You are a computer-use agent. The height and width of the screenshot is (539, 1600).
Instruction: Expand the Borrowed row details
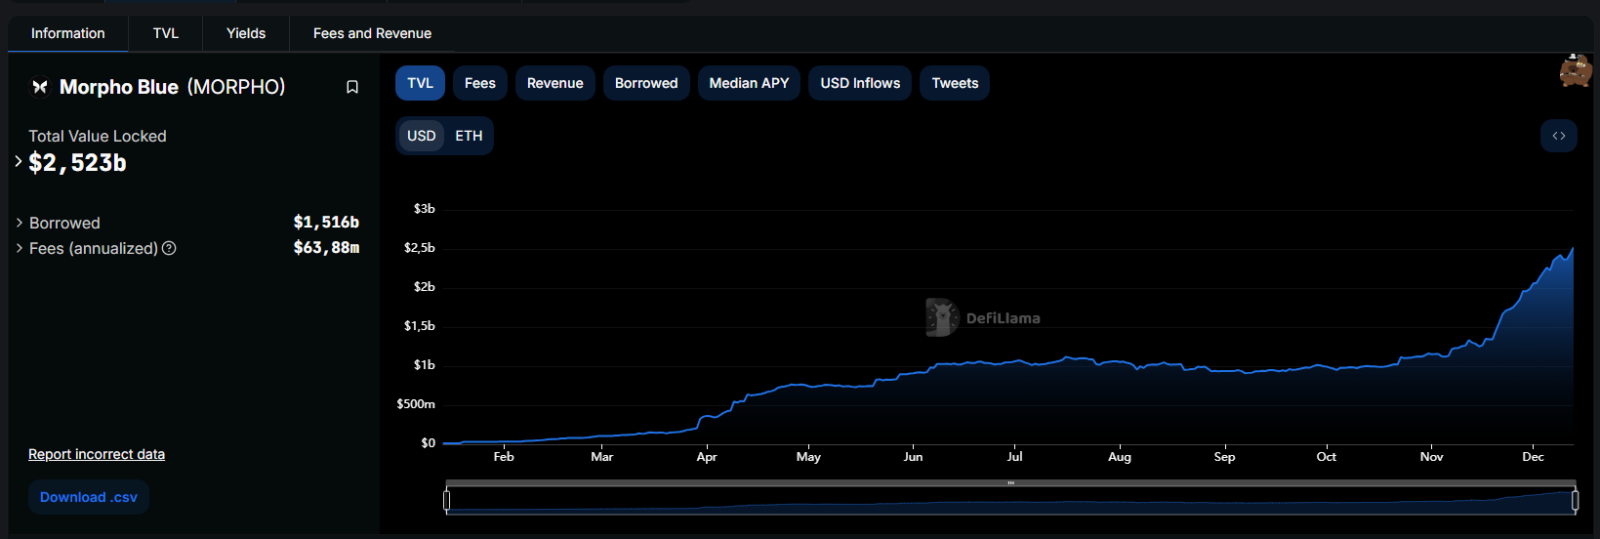pos(19,223)
